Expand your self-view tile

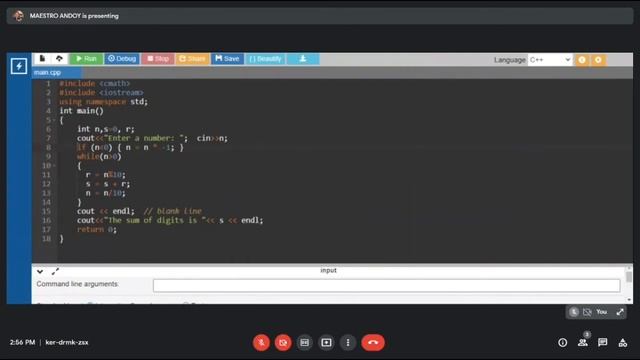(620, 312)
